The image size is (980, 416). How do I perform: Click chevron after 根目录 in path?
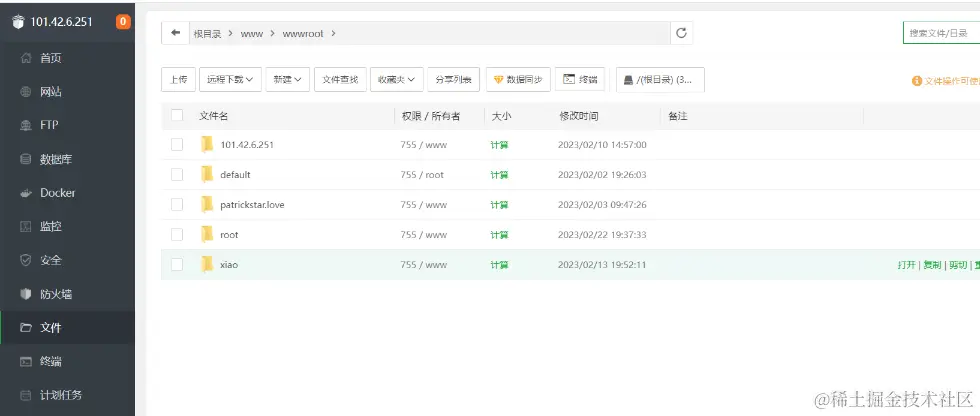click(231, 34)
